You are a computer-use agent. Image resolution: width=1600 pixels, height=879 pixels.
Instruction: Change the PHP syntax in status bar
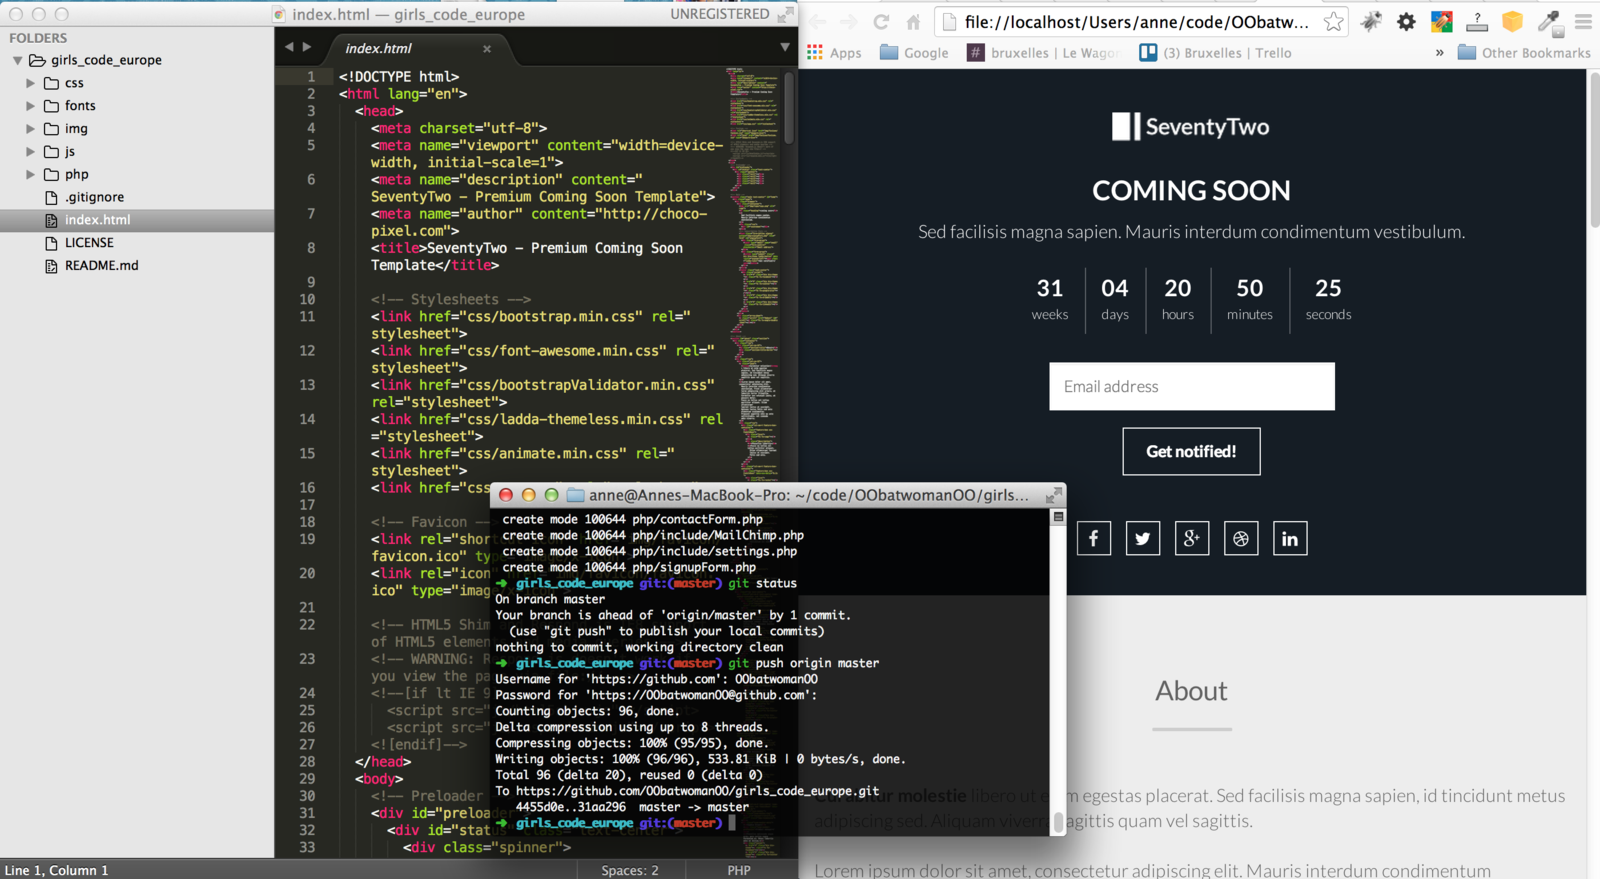(x=739, y=870)
